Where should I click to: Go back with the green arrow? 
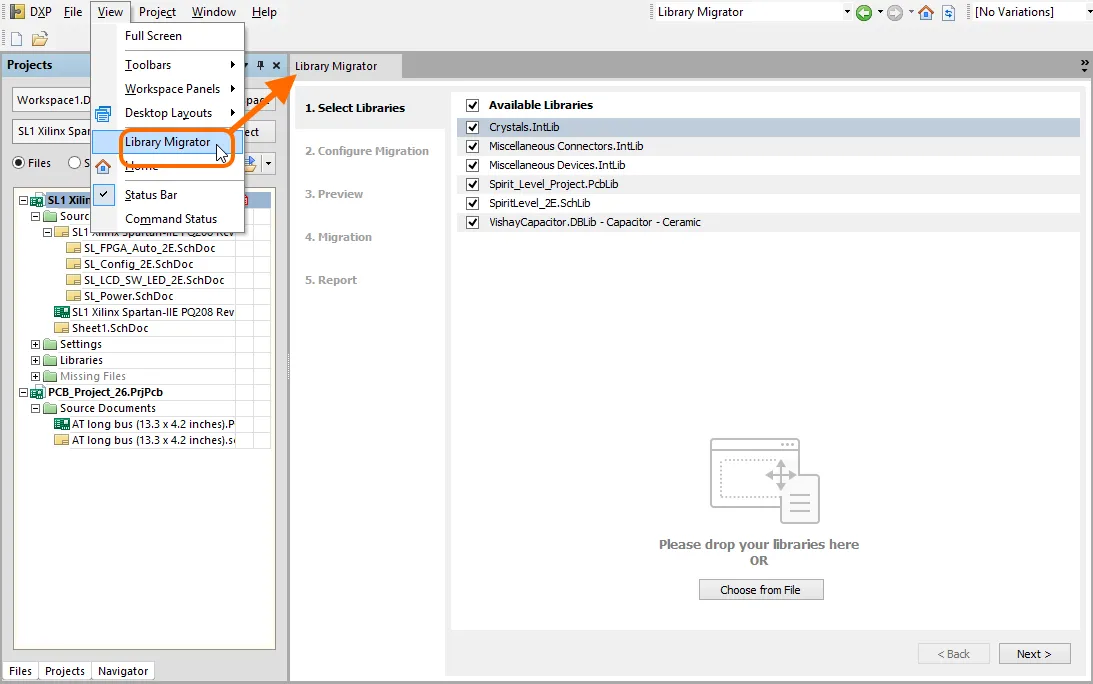pos(864,13)
